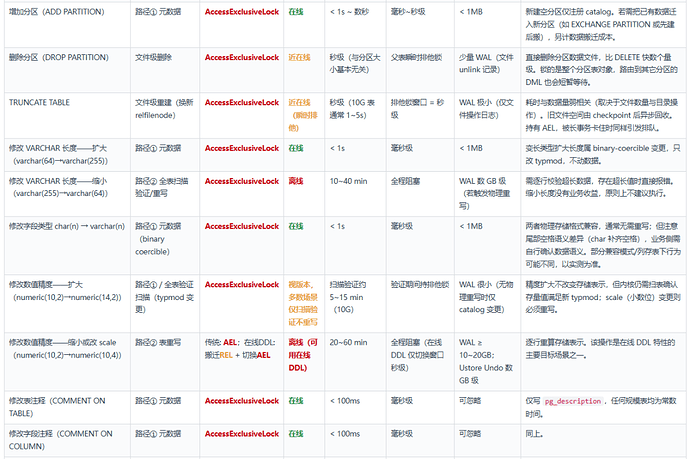Click the '少量 WAL (文件 unlink 记录)' cell
The width and height of the screenshot is (690, 459).
[488, 70]
